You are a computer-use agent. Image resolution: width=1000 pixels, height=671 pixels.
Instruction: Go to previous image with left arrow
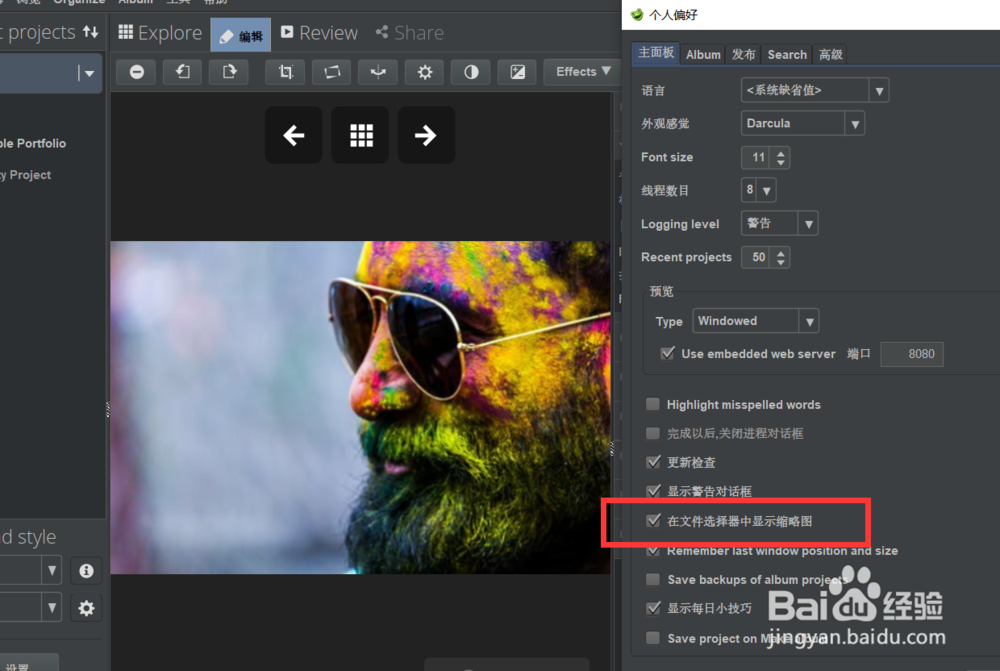tap(293, 135)
